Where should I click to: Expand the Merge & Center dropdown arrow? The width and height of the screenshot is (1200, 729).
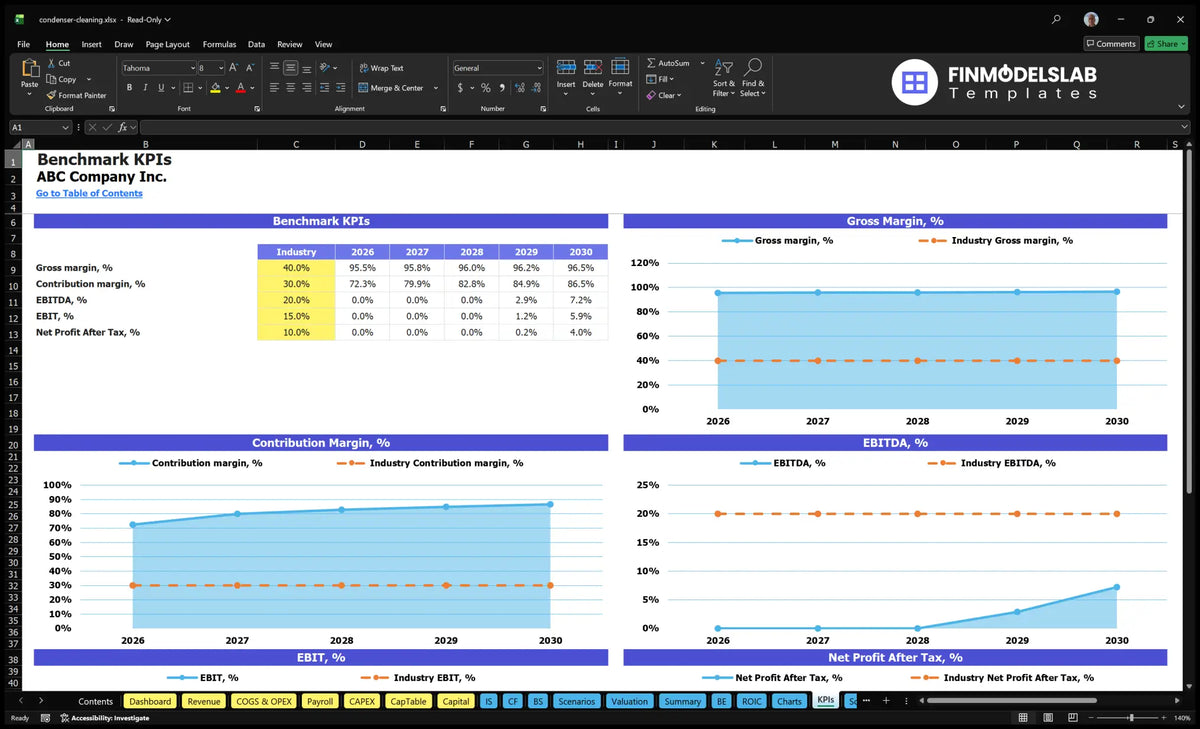436,88
